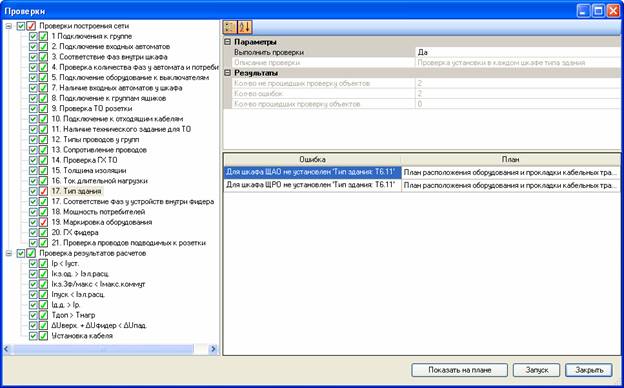The width and height of the screenshot is (624, 388).
Task: Click red status mark of '19. Маркировка оборудования'
Action: point(43,222)
